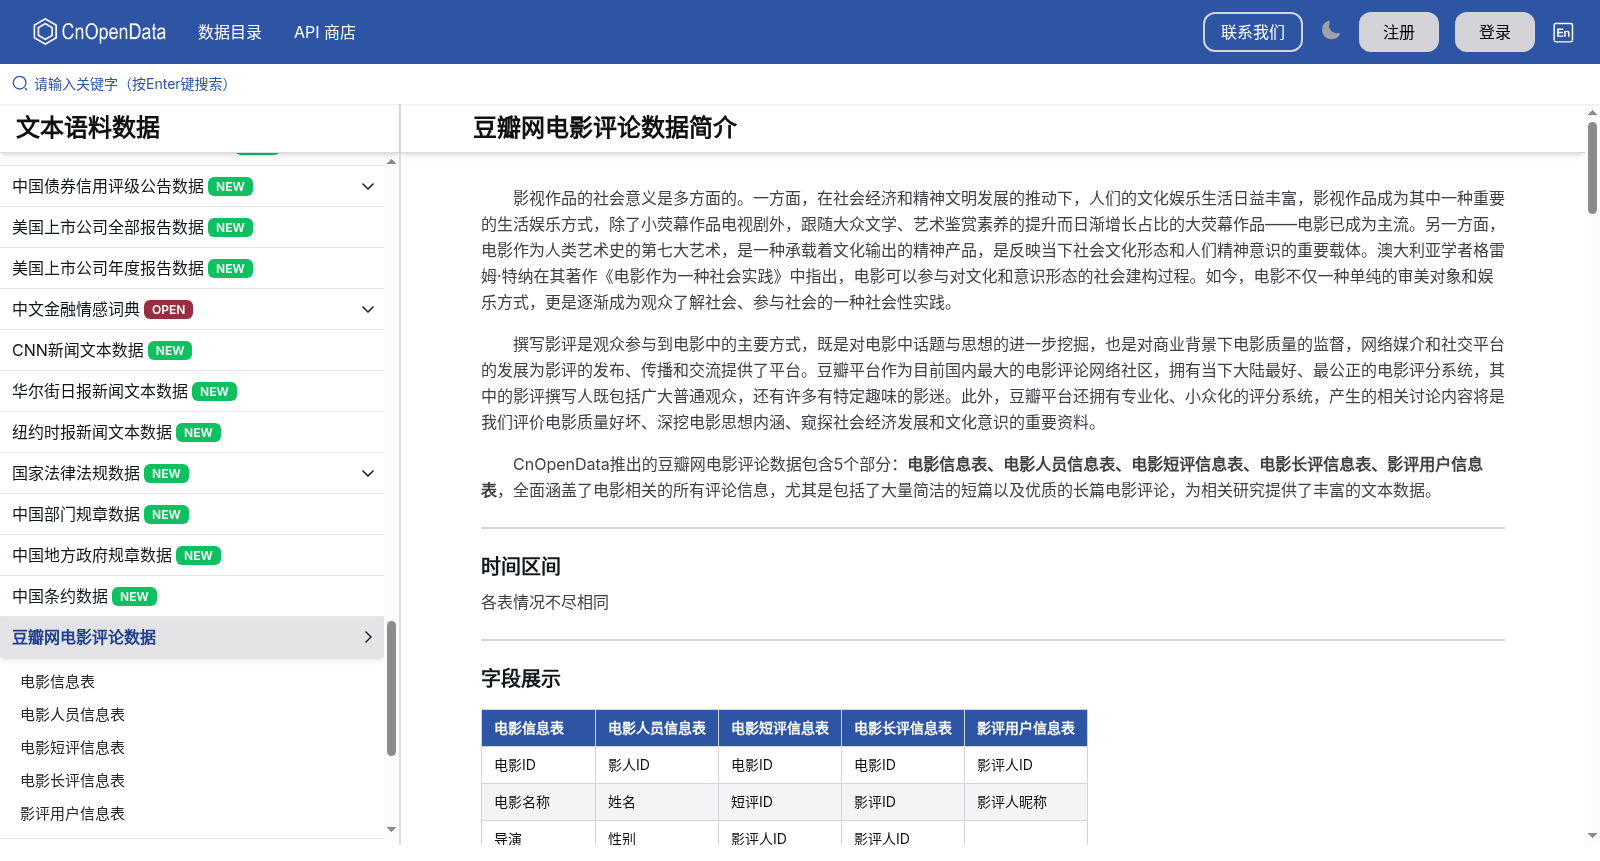This screenshot has height=861, width=1600.
Task: Click OPEN badge on 中文金融情感词典
Action: [169, 310]
